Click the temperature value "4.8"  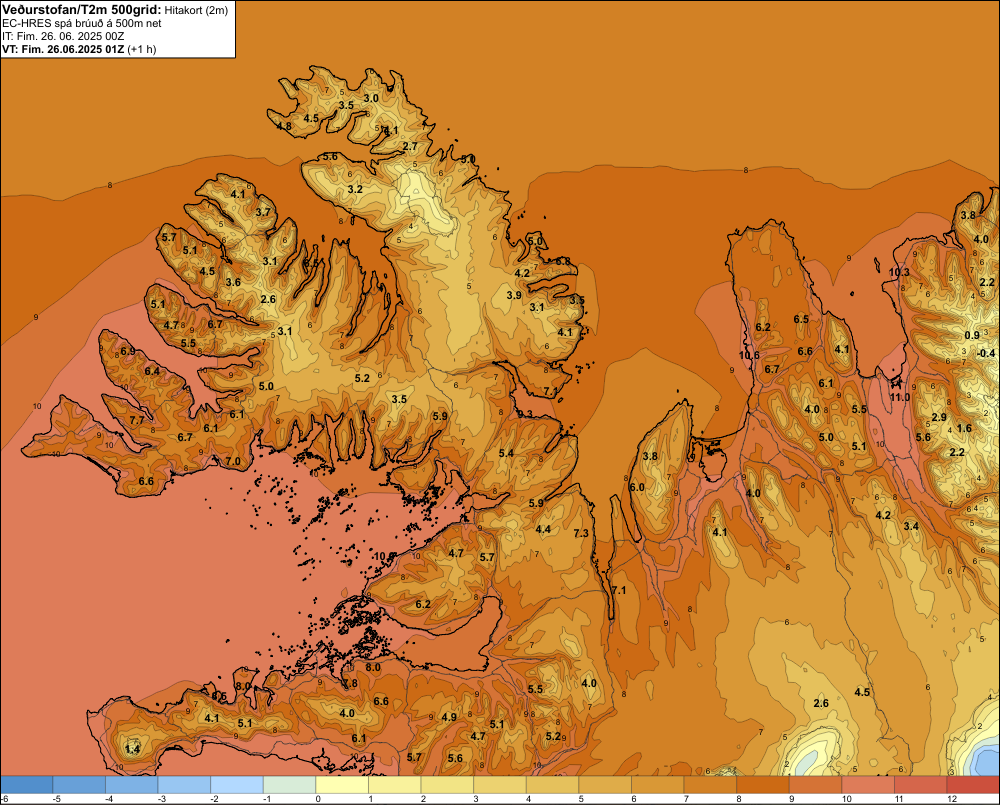[284, 126]
